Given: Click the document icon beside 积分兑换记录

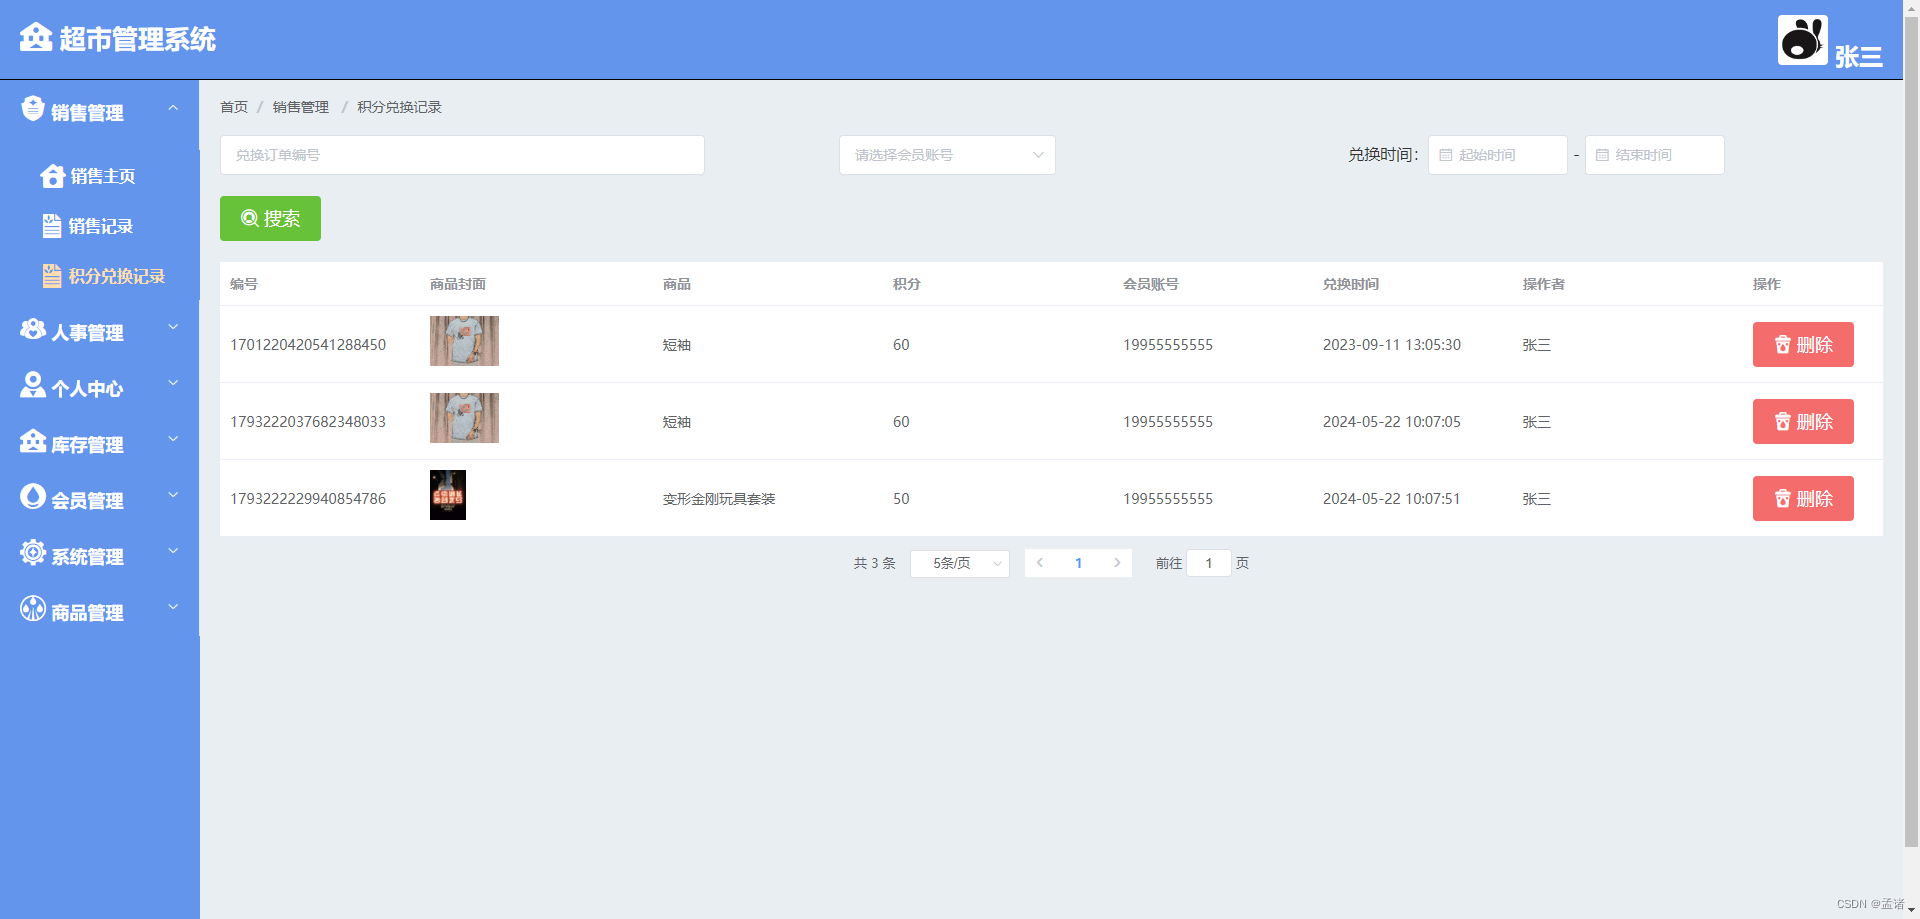Looking at the screenshot, I should 52,276.
